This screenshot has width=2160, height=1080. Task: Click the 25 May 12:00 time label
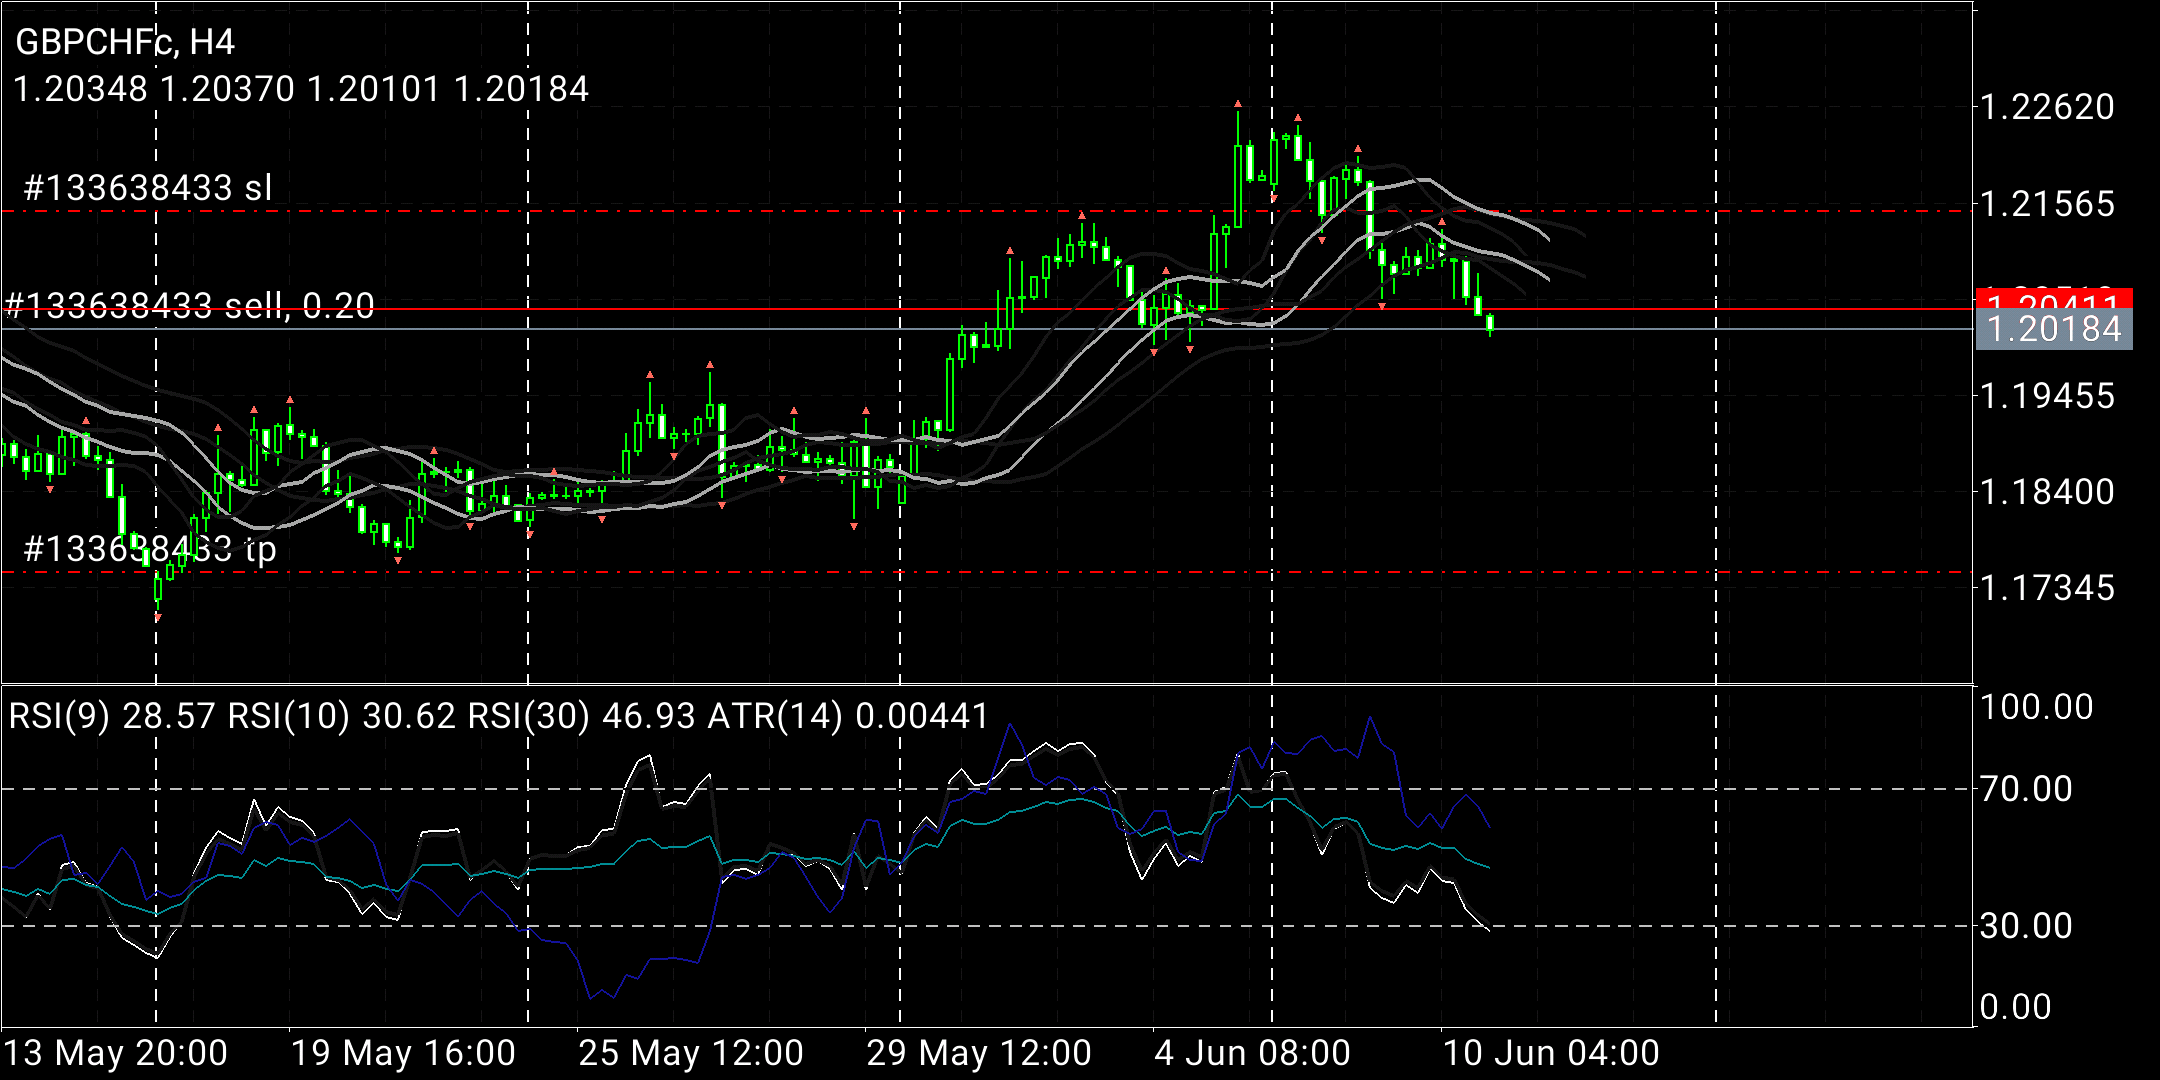click(x=691, y=1053)
